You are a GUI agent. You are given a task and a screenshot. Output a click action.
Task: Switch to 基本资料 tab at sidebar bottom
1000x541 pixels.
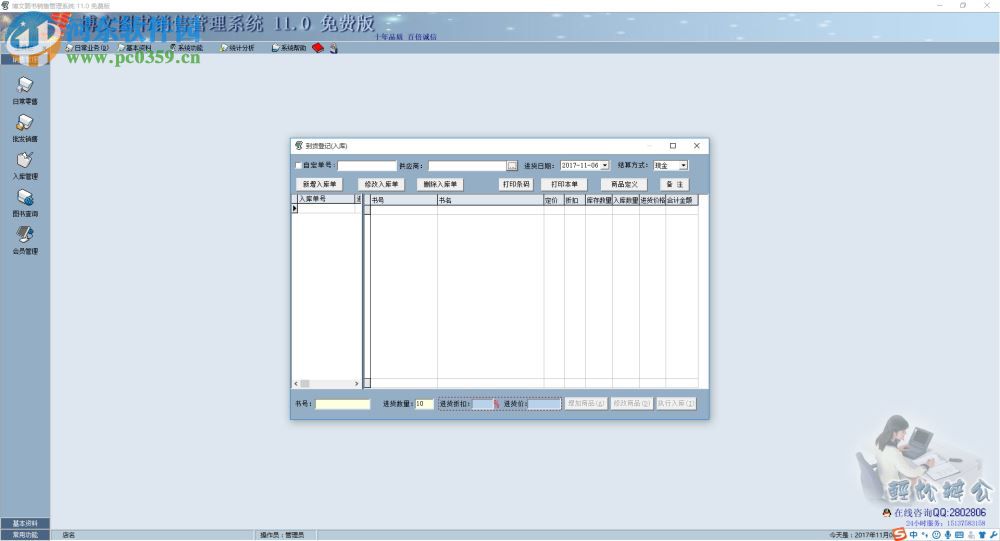25,523
